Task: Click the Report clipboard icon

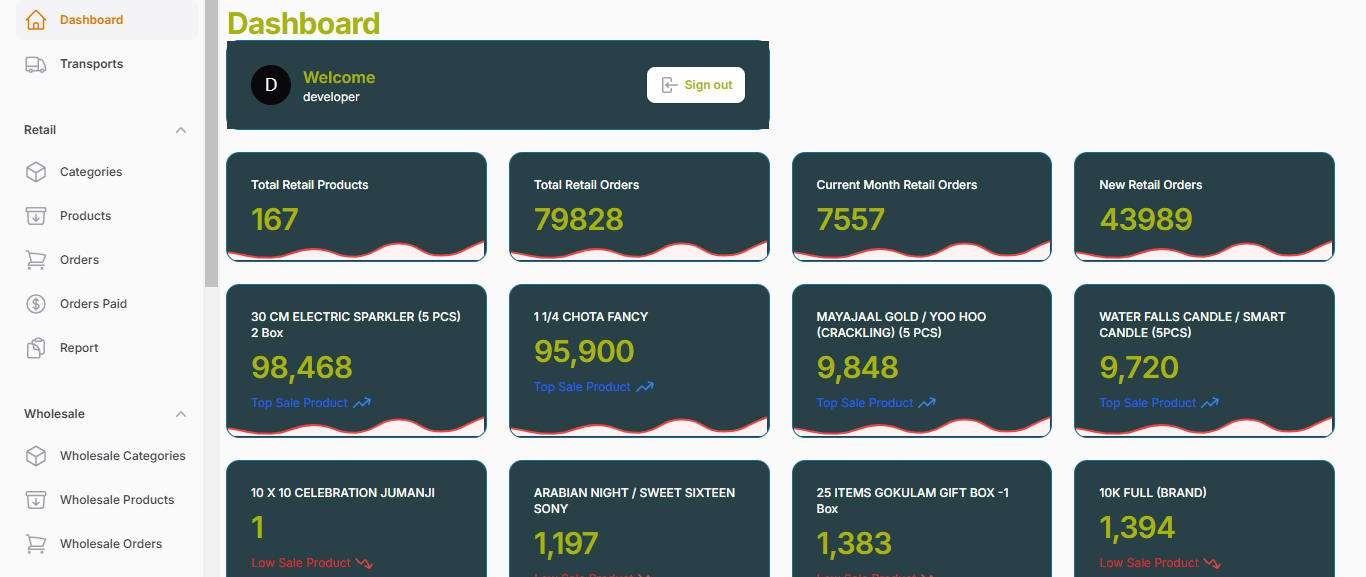Action: click(36, 348)
